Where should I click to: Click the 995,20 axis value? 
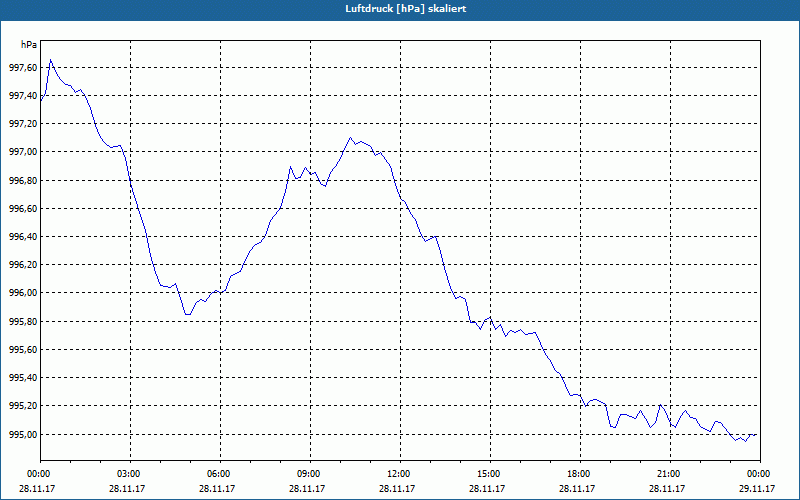(23, 406)
